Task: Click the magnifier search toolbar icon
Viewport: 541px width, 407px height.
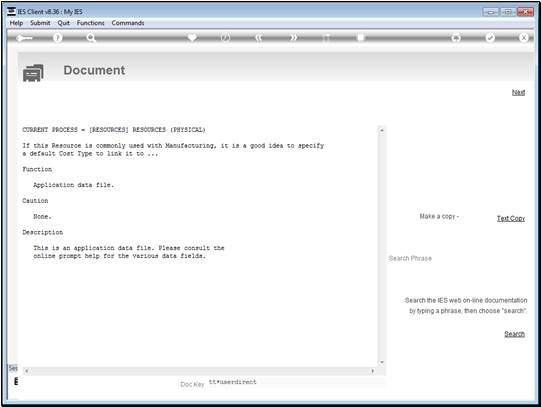Action: (x=91, y=38)
